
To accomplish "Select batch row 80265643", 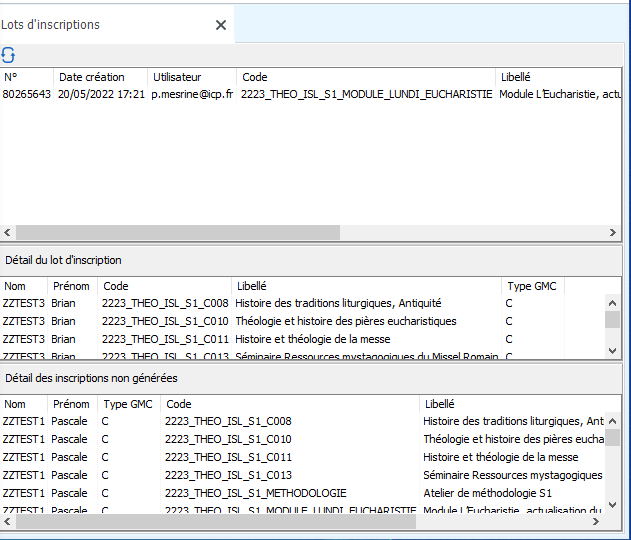I will [x=28, y=94].
